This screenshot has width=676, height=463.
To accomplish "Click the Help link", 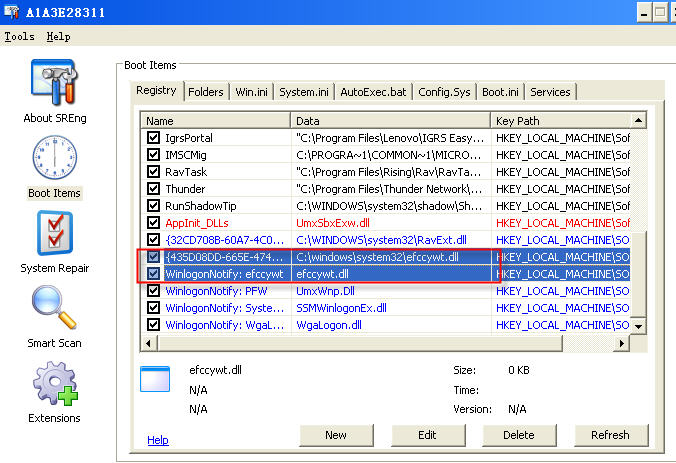I will (158, 440).
